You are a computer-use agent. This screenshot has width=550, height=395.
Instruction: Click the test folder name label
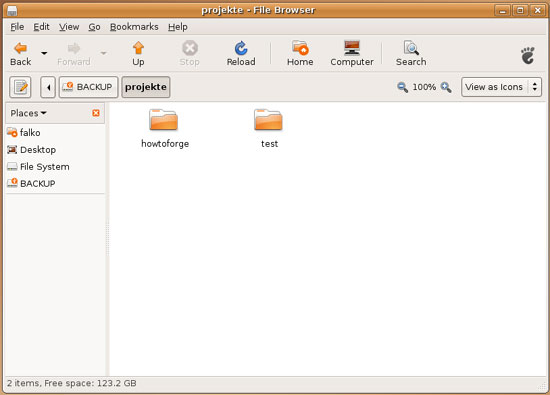[269, 143]
